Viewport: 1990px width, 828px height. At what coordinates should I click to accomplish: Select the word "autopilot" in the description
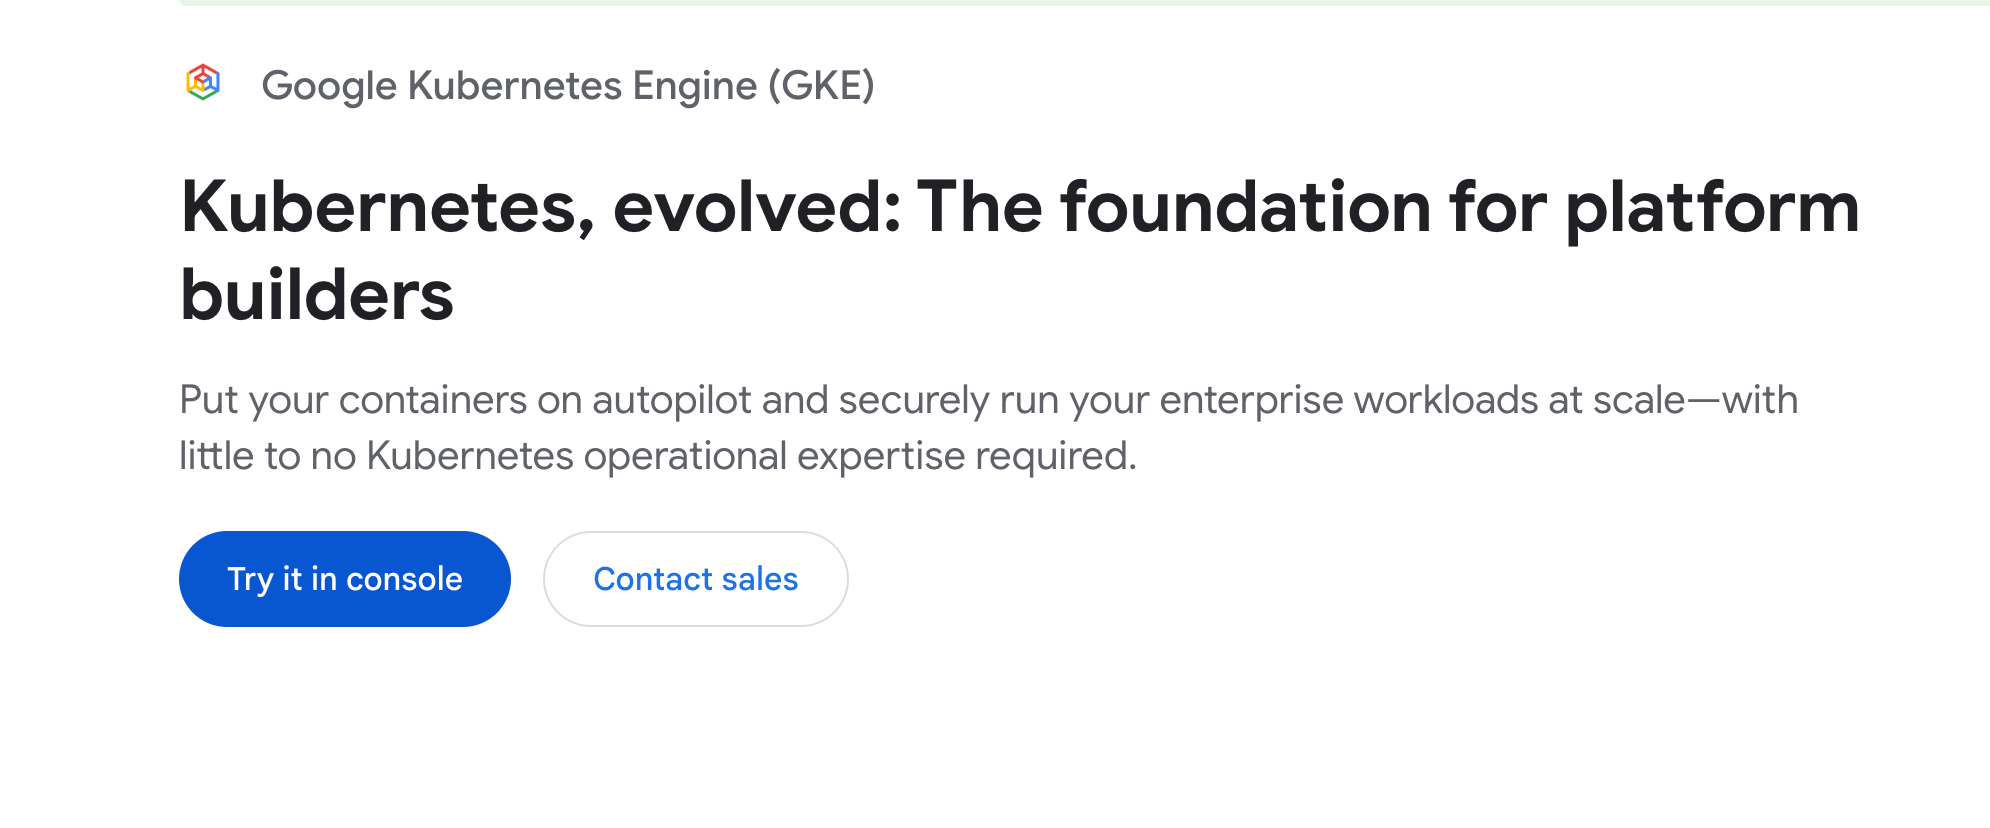[x=671, y=400]
